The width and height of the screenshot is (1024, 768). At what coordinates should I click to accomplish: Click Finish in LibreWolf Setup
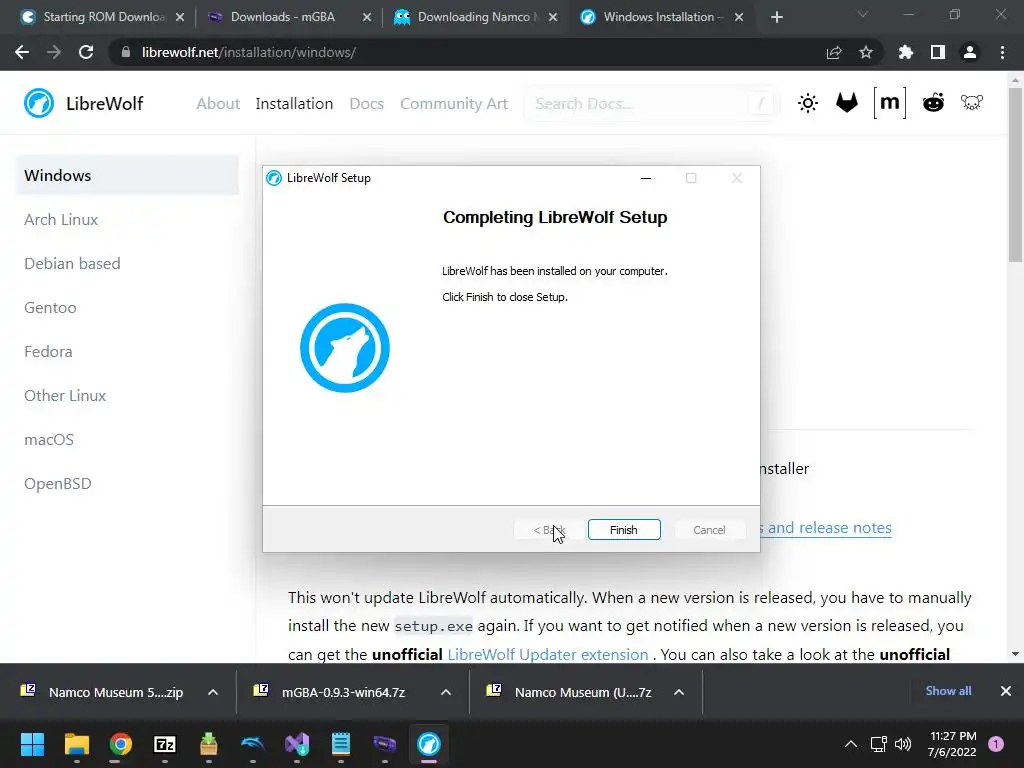(624, 530)
